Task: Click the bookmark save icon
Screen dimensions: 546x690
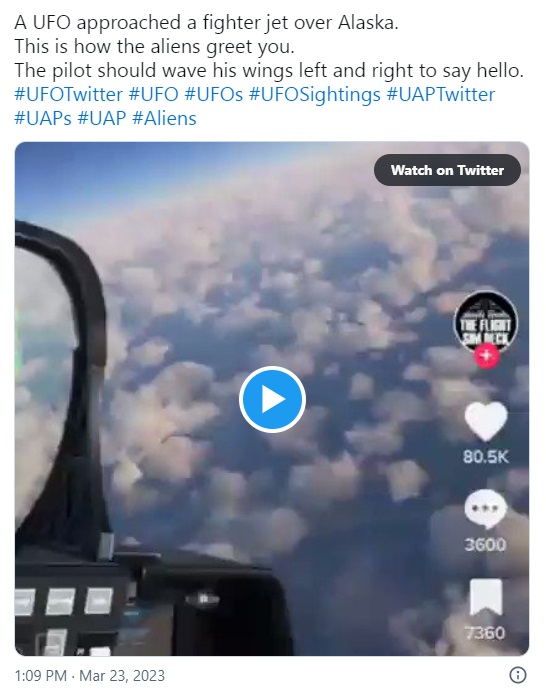Action: 486,597
